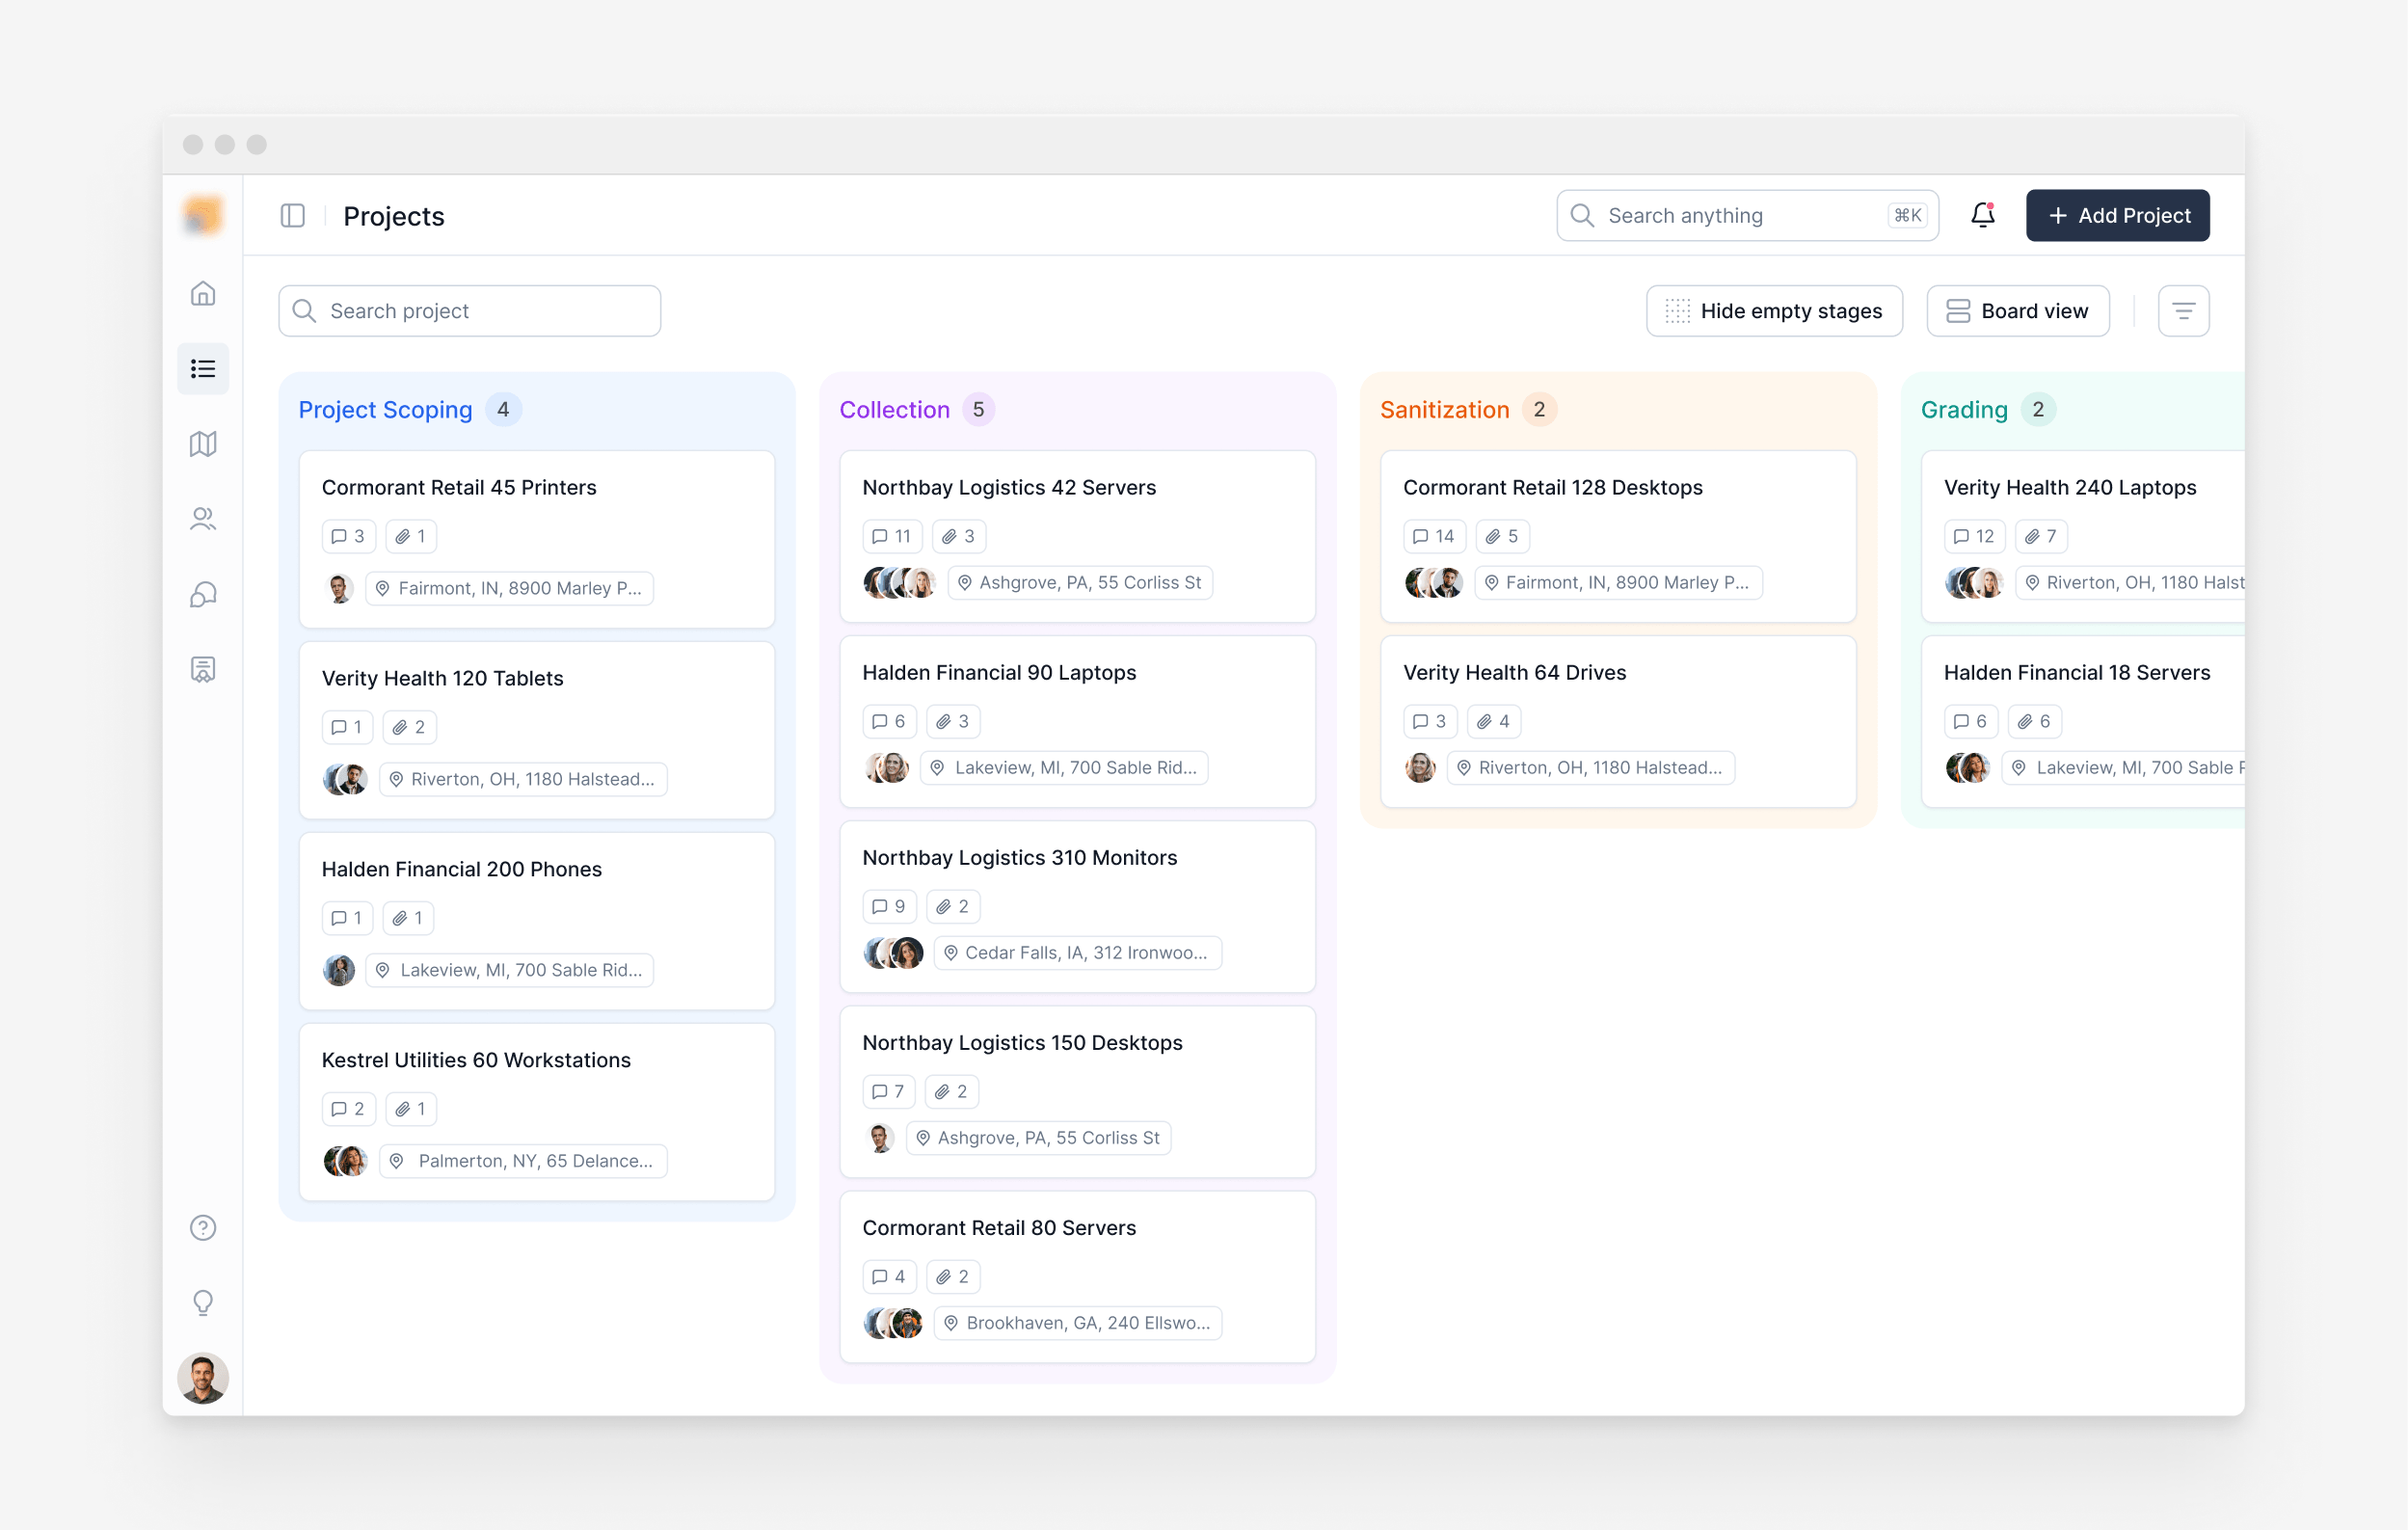Select the projects list icon in sidebar

click(x=203, y=369)
